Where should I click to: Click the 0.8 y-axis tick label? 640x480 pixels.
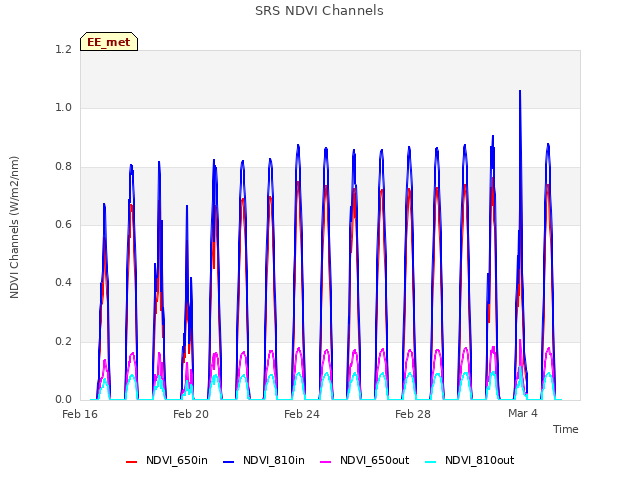63,167
